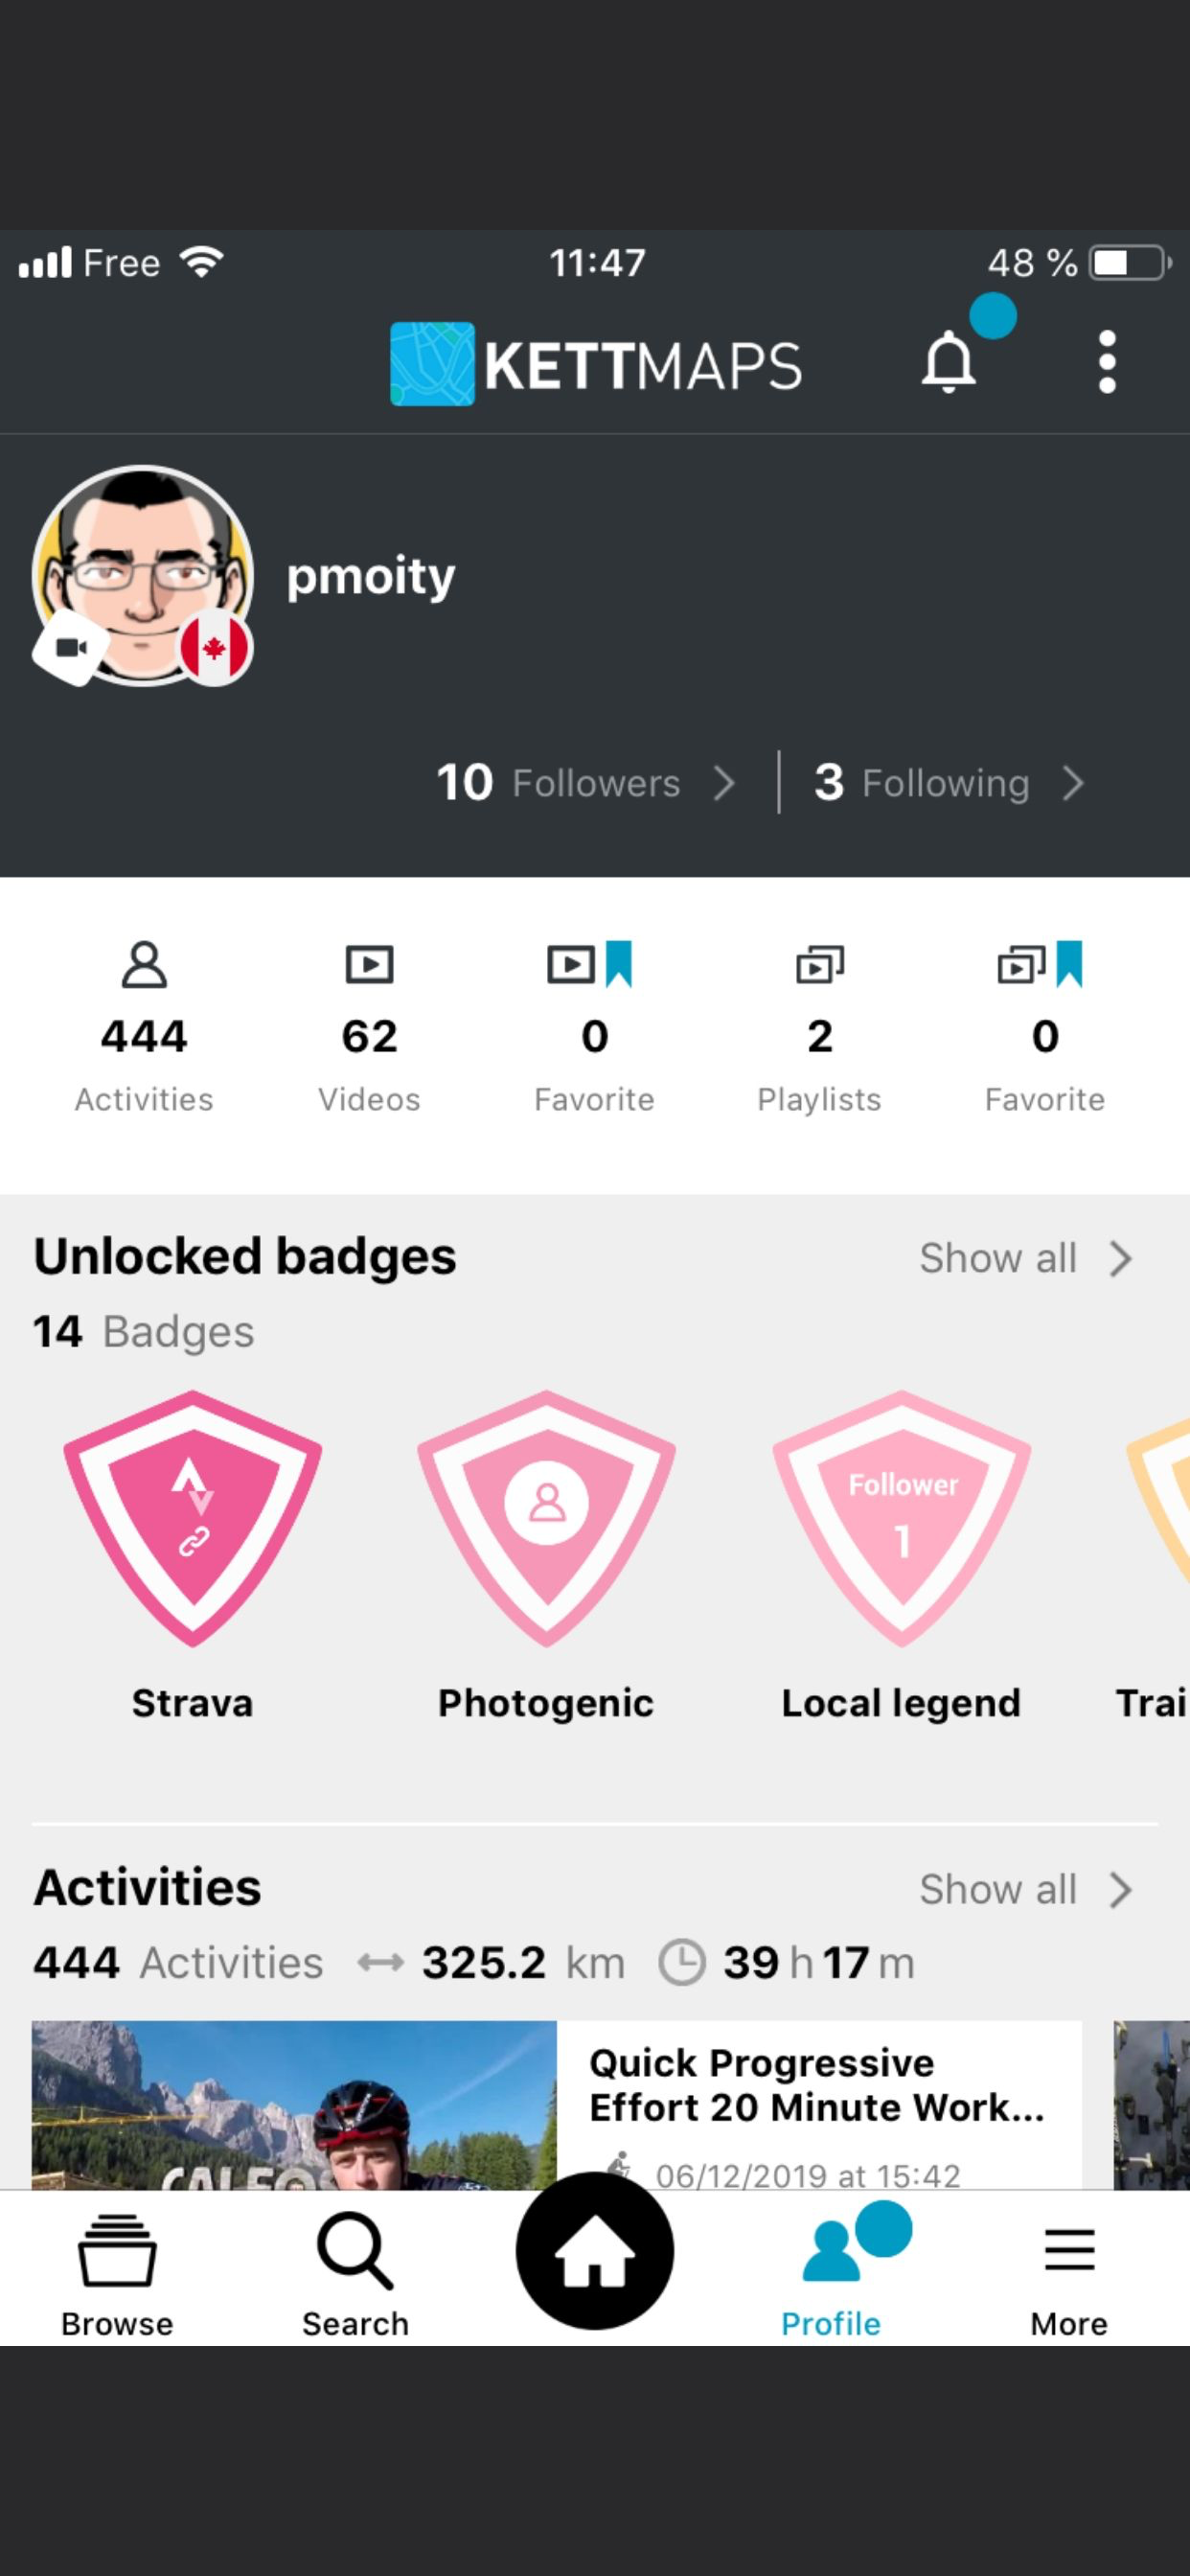Screen dimensions: 1190x2576
Task: View the 444 Activities stat
Action: tap(144, 1027)
